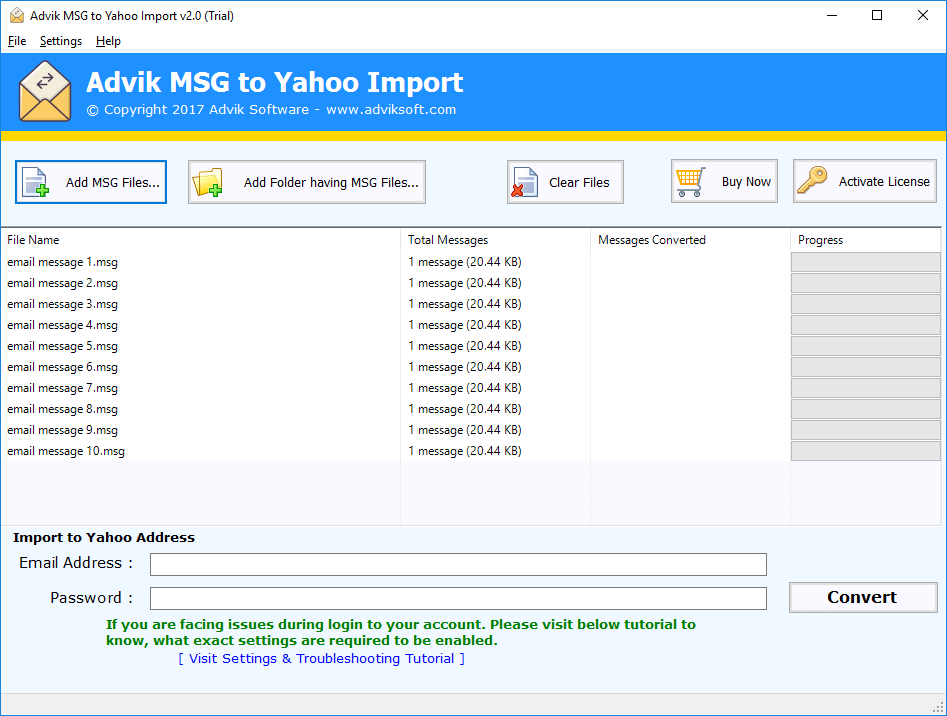Click progress bar for email message 5.msg
The width and height of the screenshot is (947, 716).
pos(865,346)
